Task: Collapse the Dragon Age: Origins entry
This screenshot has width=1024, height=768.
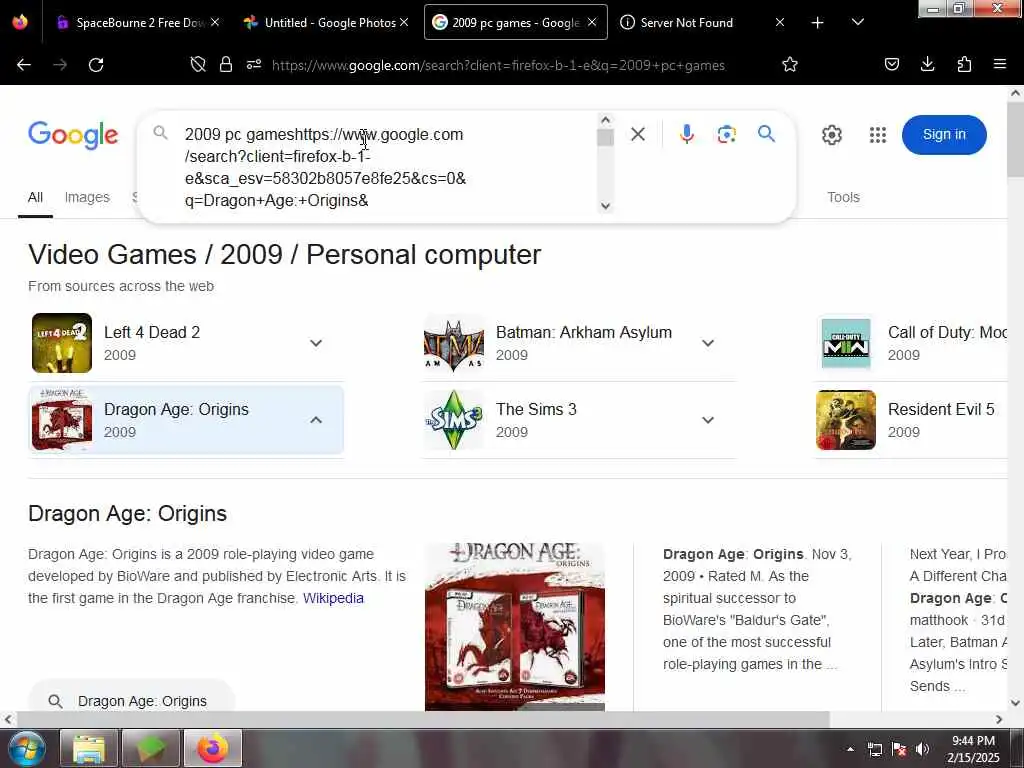Action: pyautogui.click(x=316, y=420)
